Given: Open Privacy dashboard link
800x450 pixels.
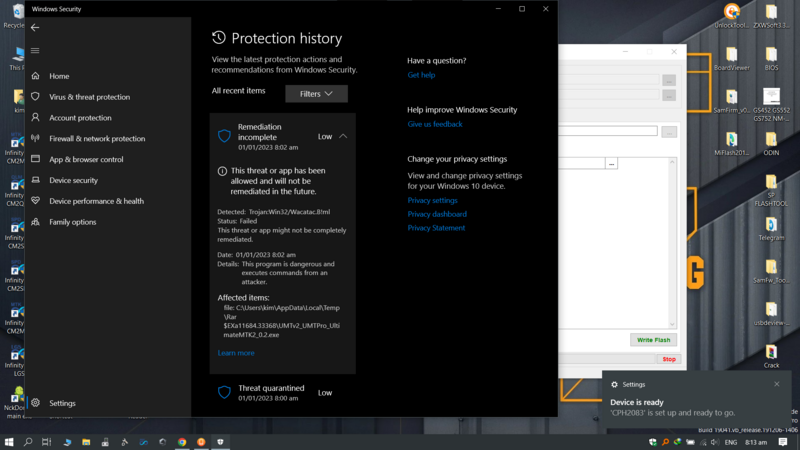Looking at the screenshot, I should point(437,214).
